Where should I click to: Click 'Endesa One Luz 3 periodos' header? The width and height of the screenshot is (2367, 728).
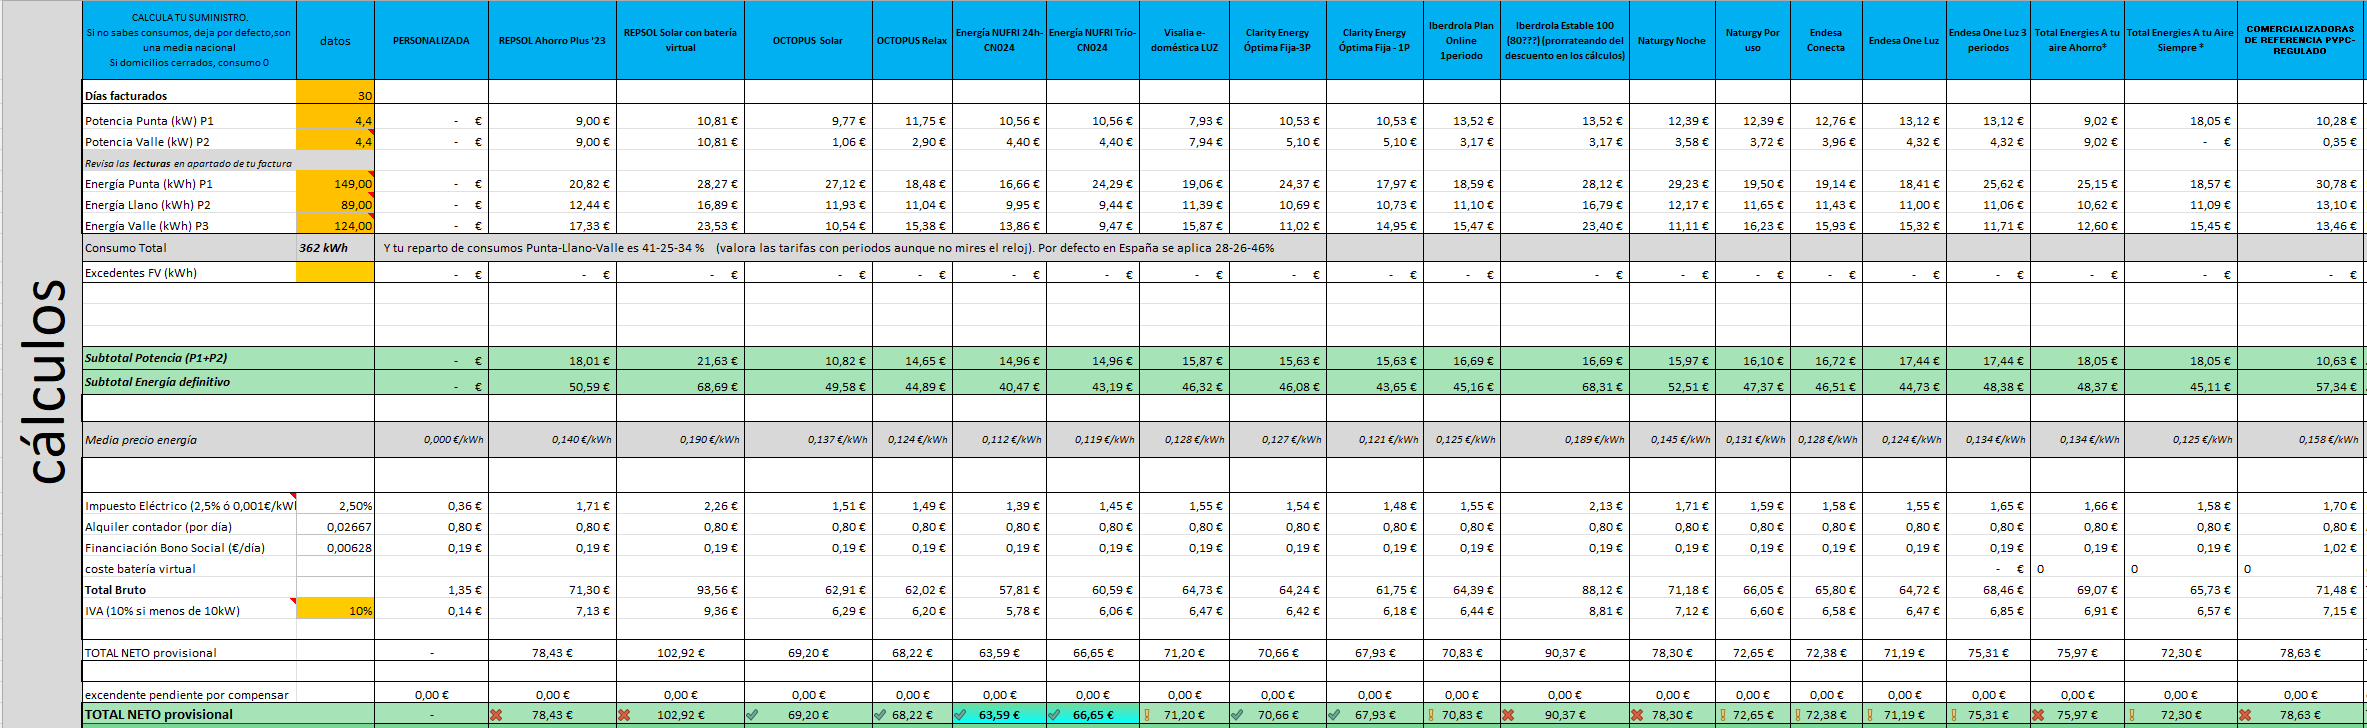pyautogui.click(x=1988, y=40)
